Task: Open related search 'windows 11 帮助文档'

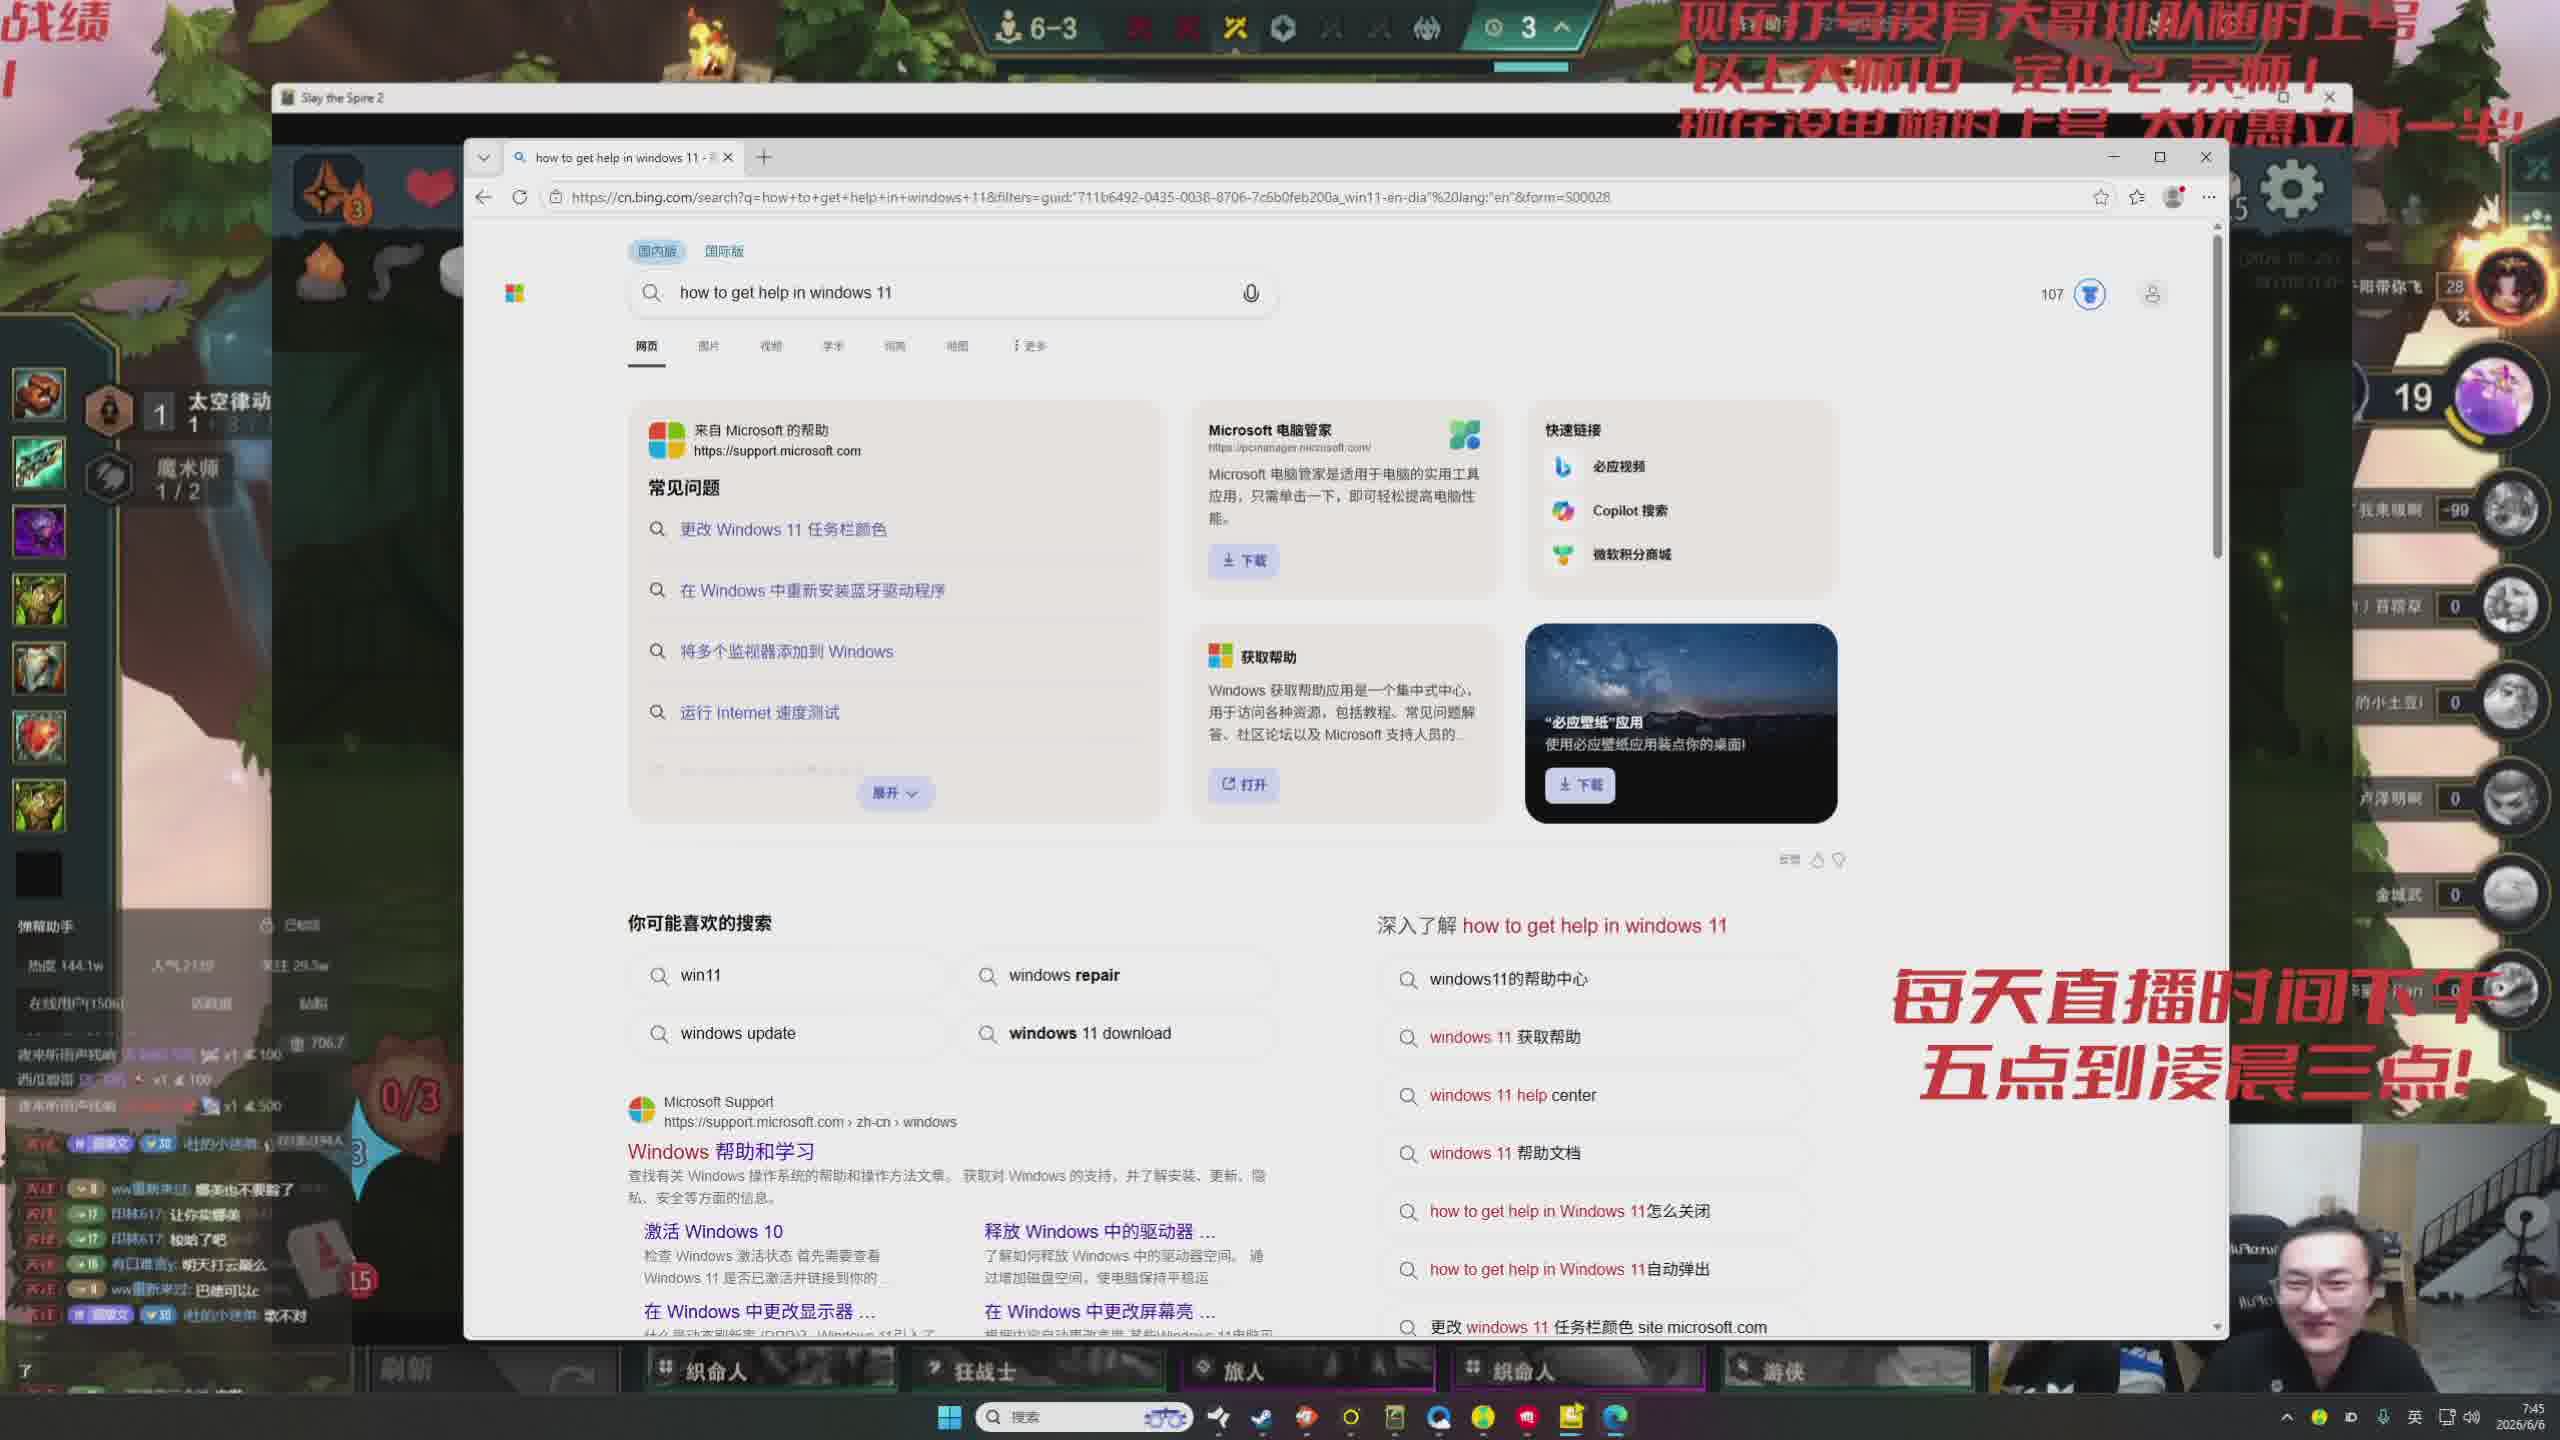Action: click(x=1595, y=1154)
